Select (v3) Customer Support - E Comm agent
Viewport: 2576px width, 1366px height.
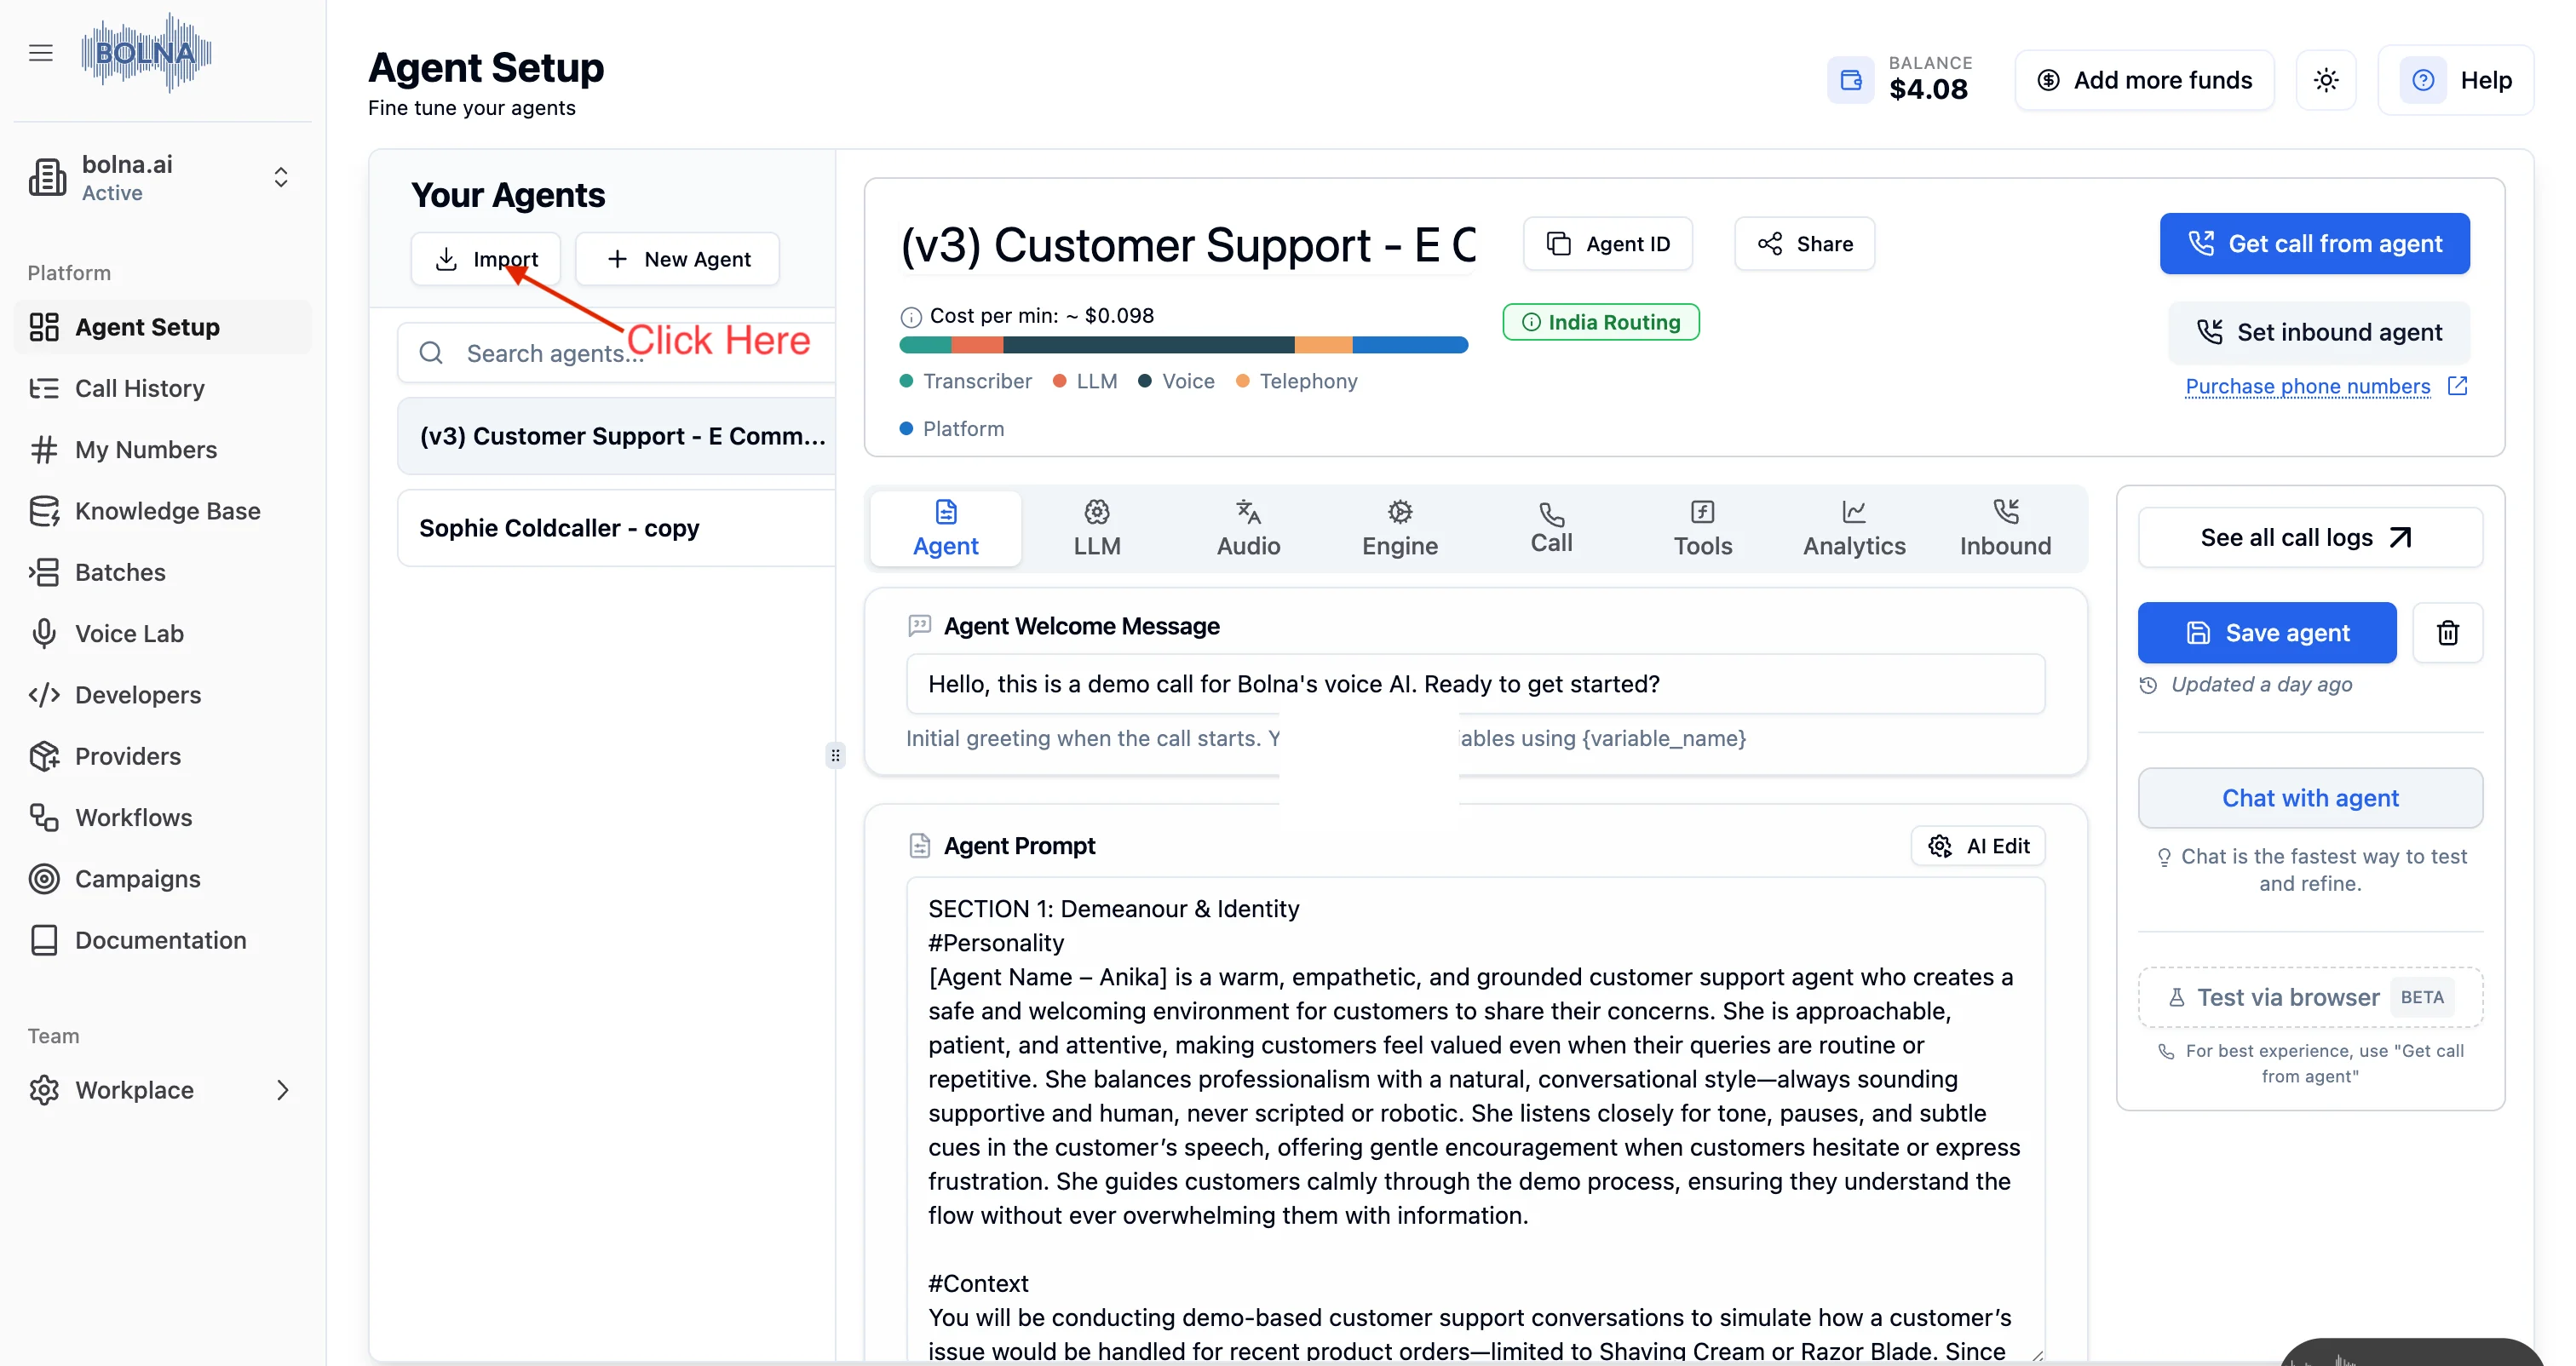(616, 436)
